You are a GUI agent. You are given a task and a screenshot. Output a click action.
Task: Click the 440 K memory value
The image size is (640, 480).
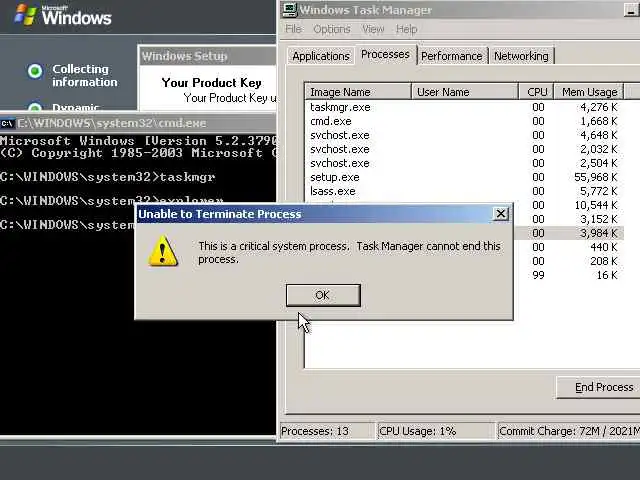[x=604, y=247]
